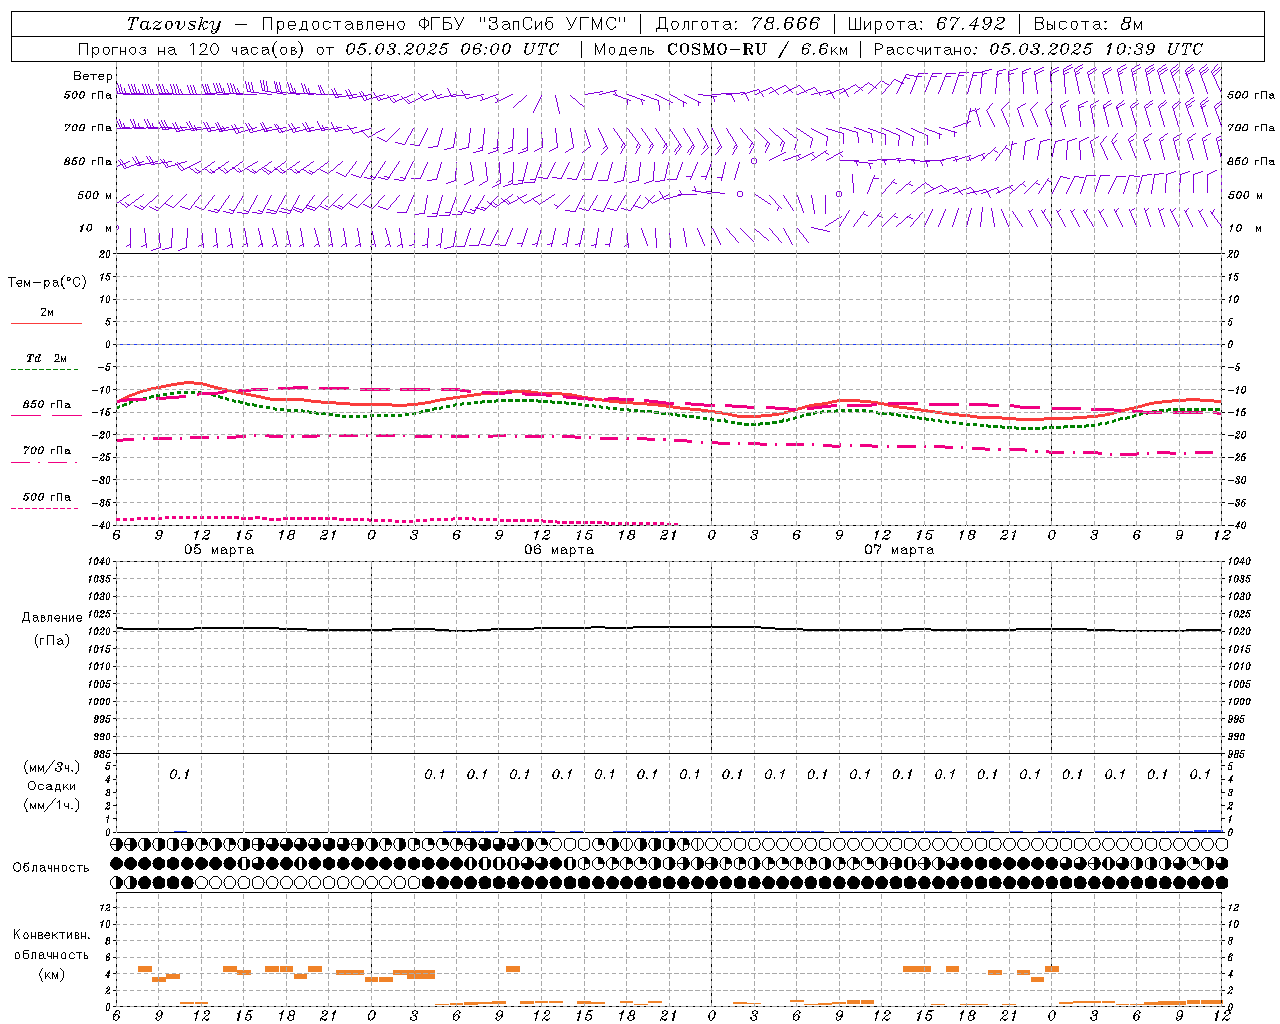The width and height of the screenshot is (1280, 1024).
Task: Click the 700 гПа legend entry in temperature panel
Action: pyautogui.click(x=47, y=451)
